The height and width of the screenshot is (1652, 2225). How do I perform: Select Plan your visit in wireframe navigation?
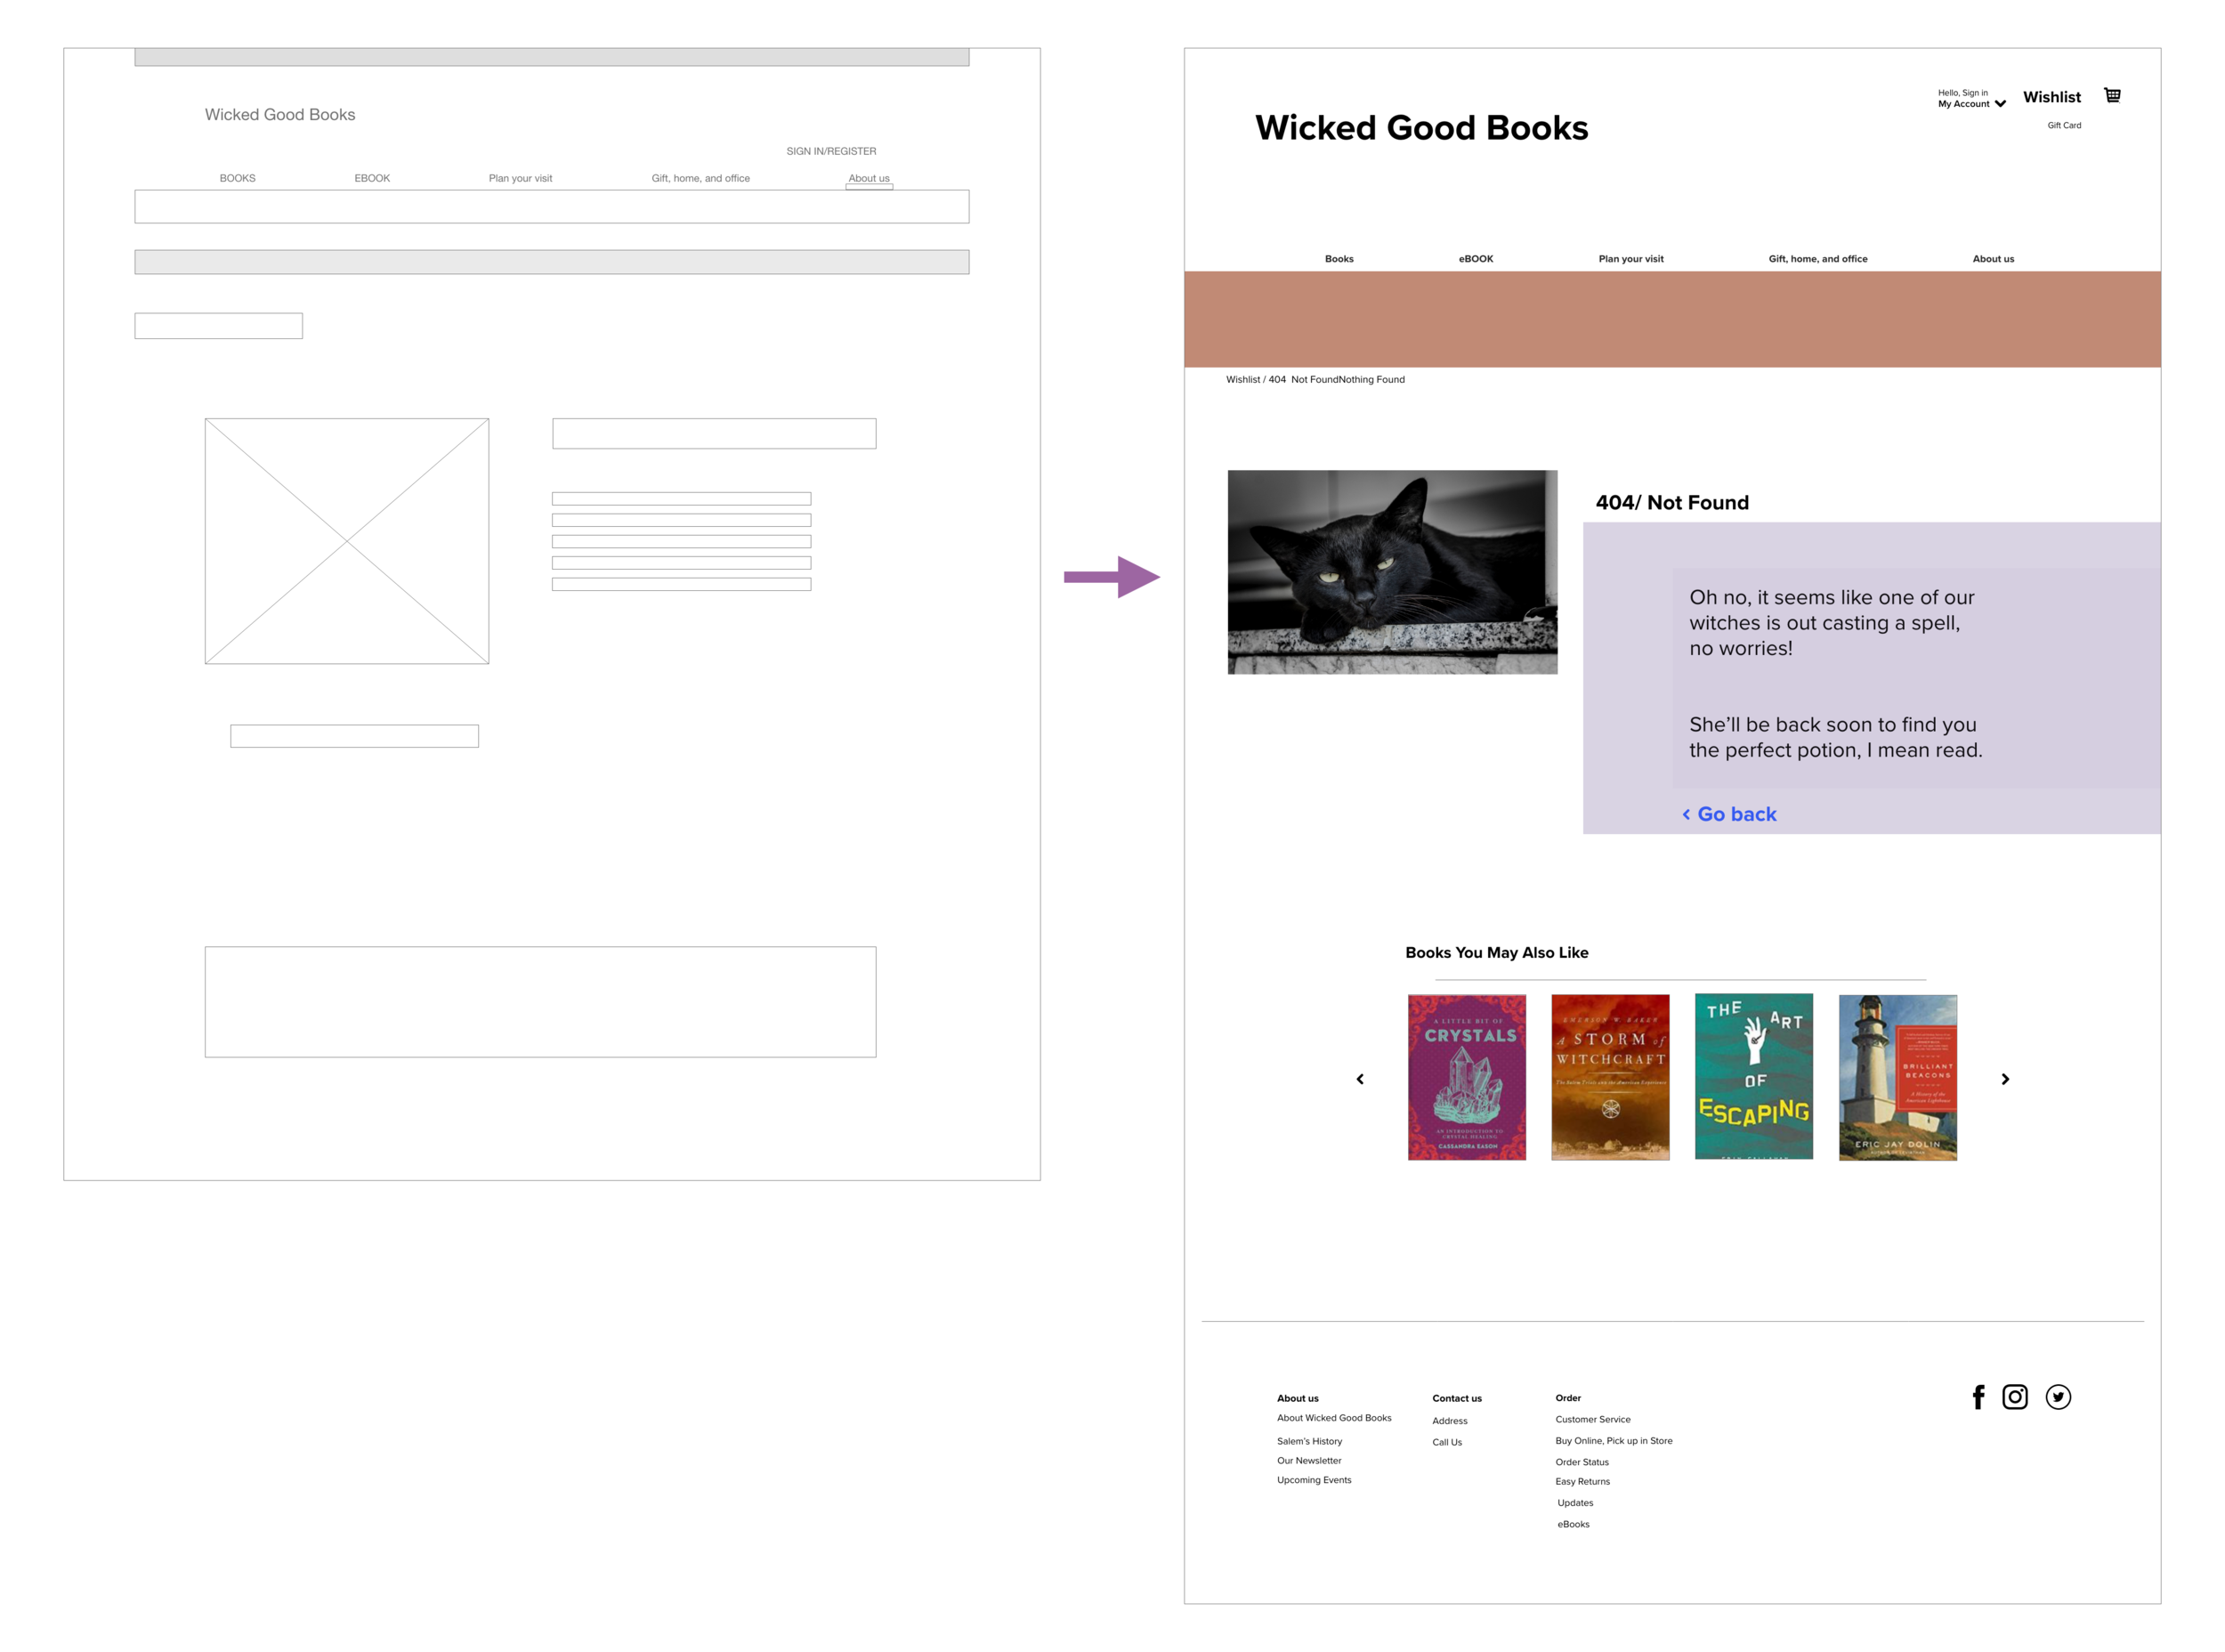point(520,179)
